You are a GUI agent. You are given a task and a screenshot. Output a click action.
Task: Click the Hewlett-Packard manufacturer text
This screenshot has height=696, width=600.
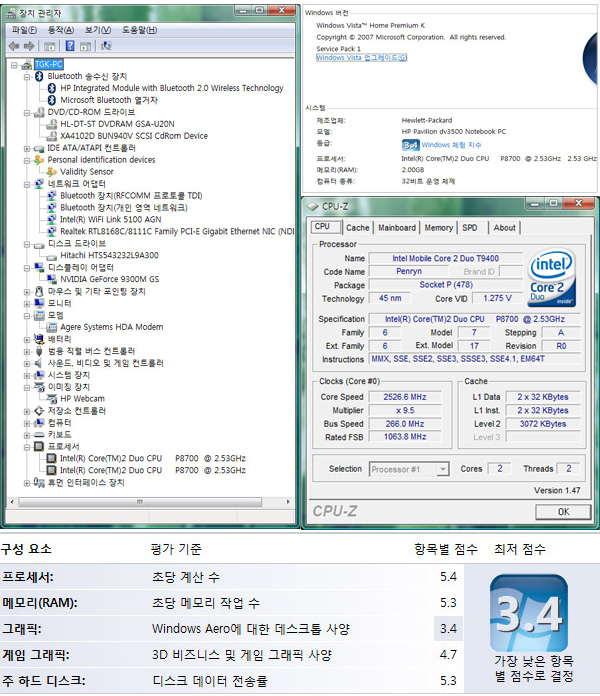[x=427, y=120]
